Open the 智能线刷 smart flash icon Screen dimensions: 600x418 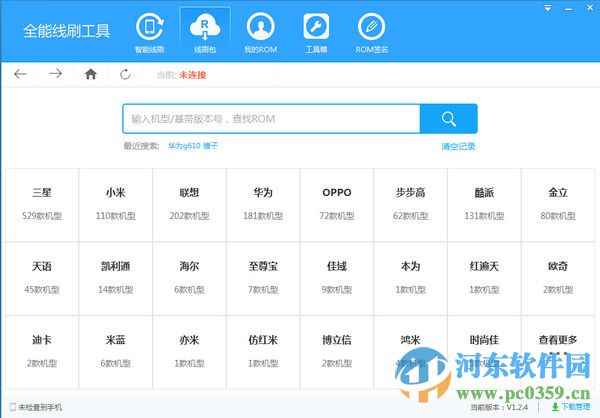pyautogui.click(x=150, y=33)
